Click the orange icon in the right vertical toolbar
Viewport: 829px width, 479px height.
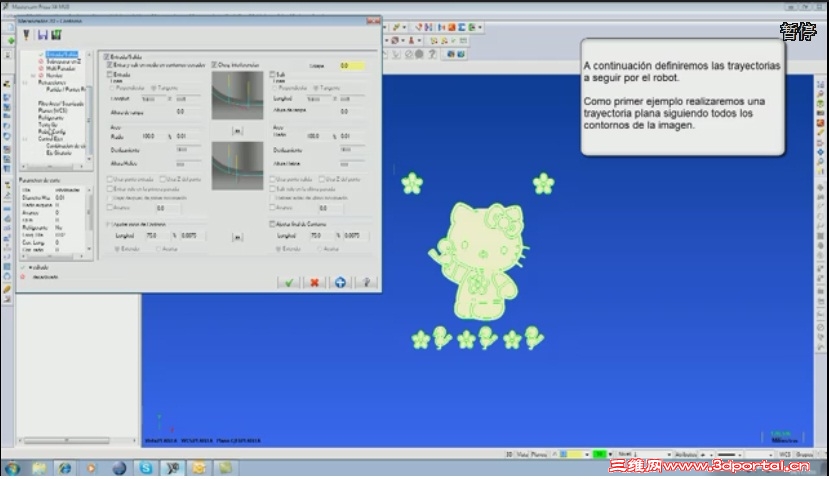point(820,122)
